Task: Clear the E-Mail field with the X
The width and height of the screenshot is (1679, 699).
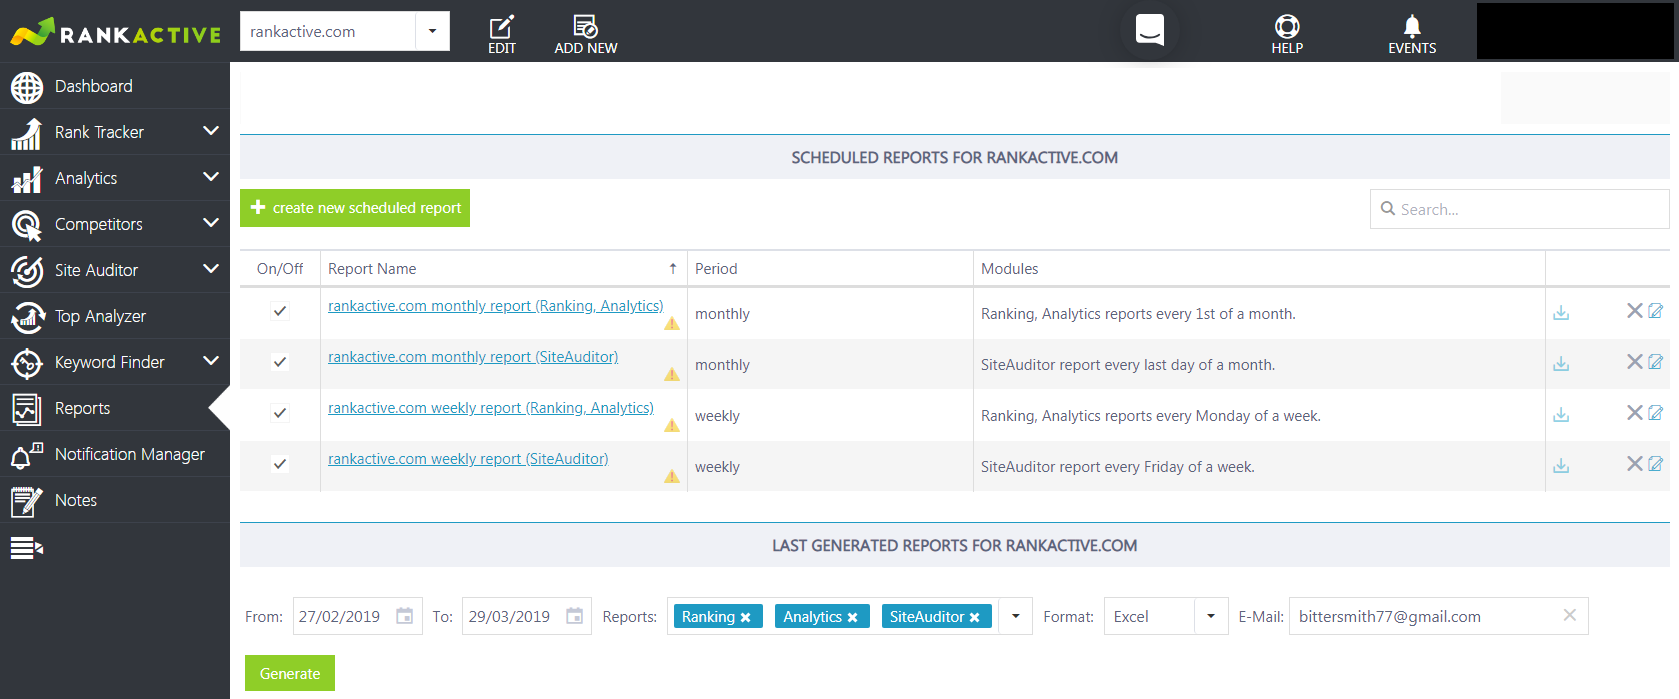Action: [x=1570, y=615]
